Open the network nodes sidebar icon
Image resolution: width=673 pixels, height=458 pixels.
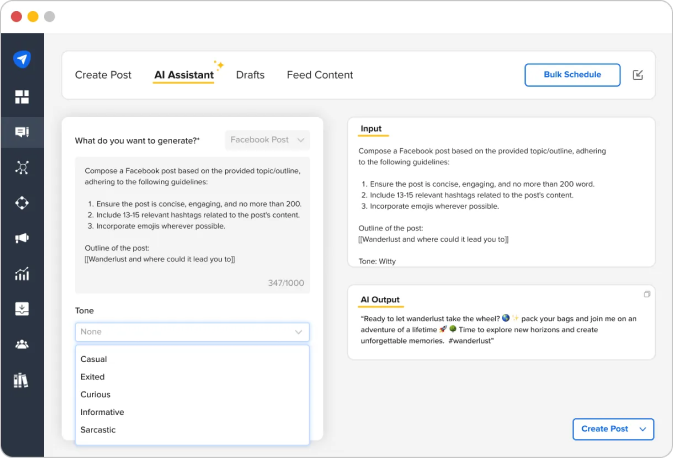pyautogui.click(x=22, y=167)
